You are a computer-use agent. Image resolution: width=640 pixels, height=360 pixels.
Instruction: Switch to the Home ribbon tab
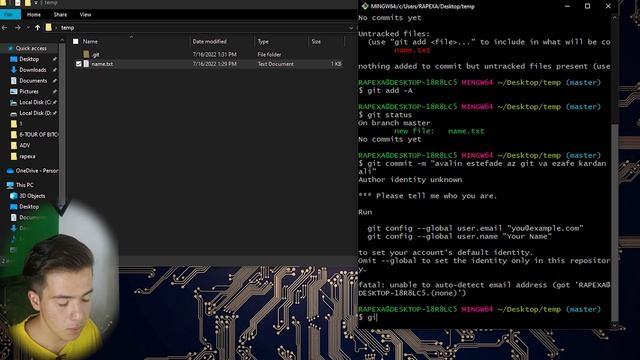coord(34,15)
